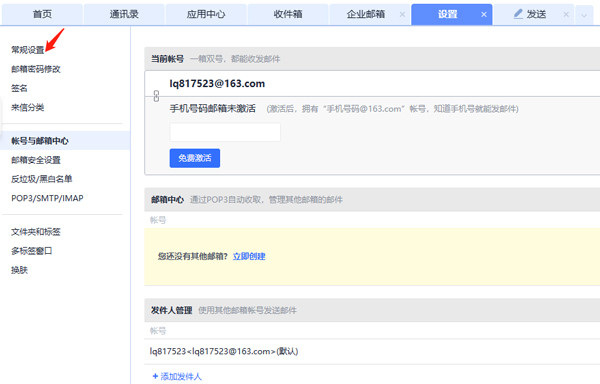Switch to the 首页 tab
Image resolution: width=600 pixels, height=384 pixels.
click(x=42, y=15)
